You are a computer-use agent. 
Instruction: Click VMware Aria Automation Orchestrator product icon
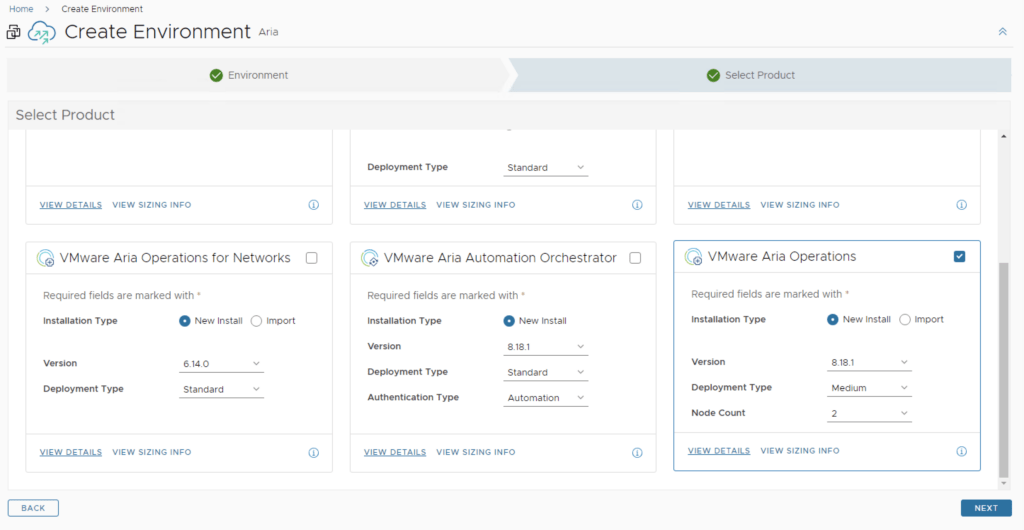[x=369, y=258]
